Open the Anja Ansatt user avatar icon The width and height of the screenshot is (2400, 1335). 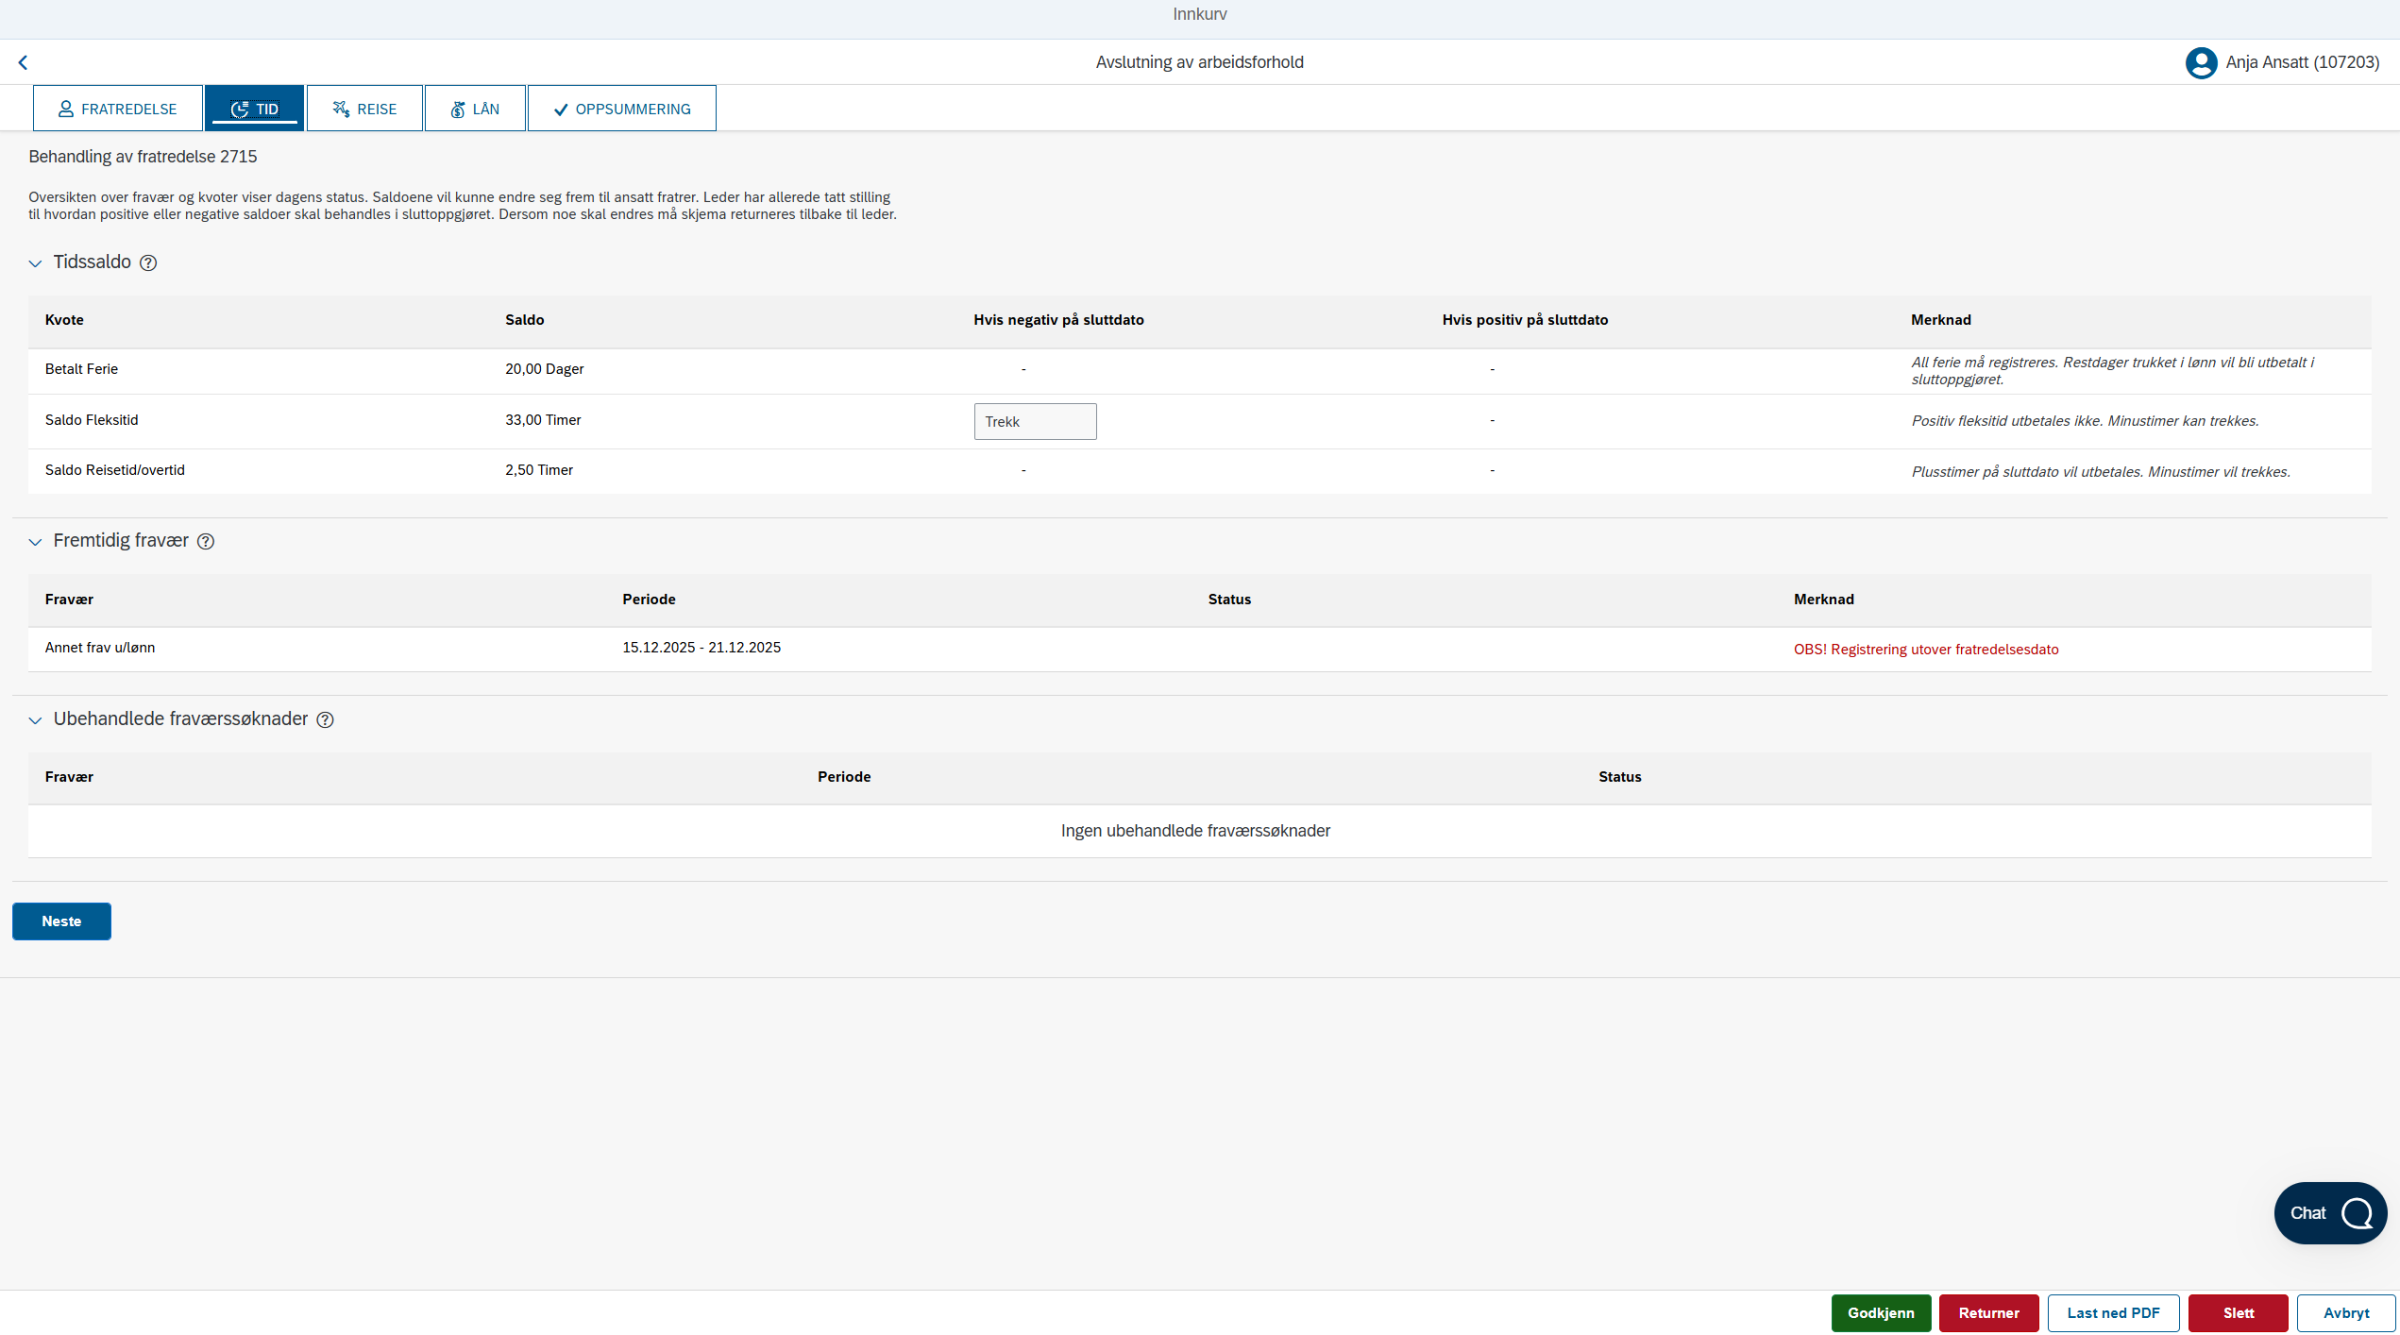point(2200,62)
